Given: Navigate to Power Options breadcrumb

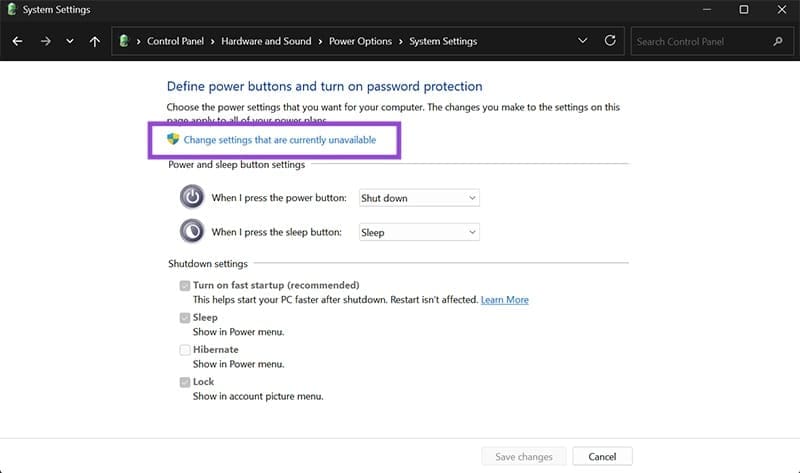Looking at the screenshot, I should point(360,41).
